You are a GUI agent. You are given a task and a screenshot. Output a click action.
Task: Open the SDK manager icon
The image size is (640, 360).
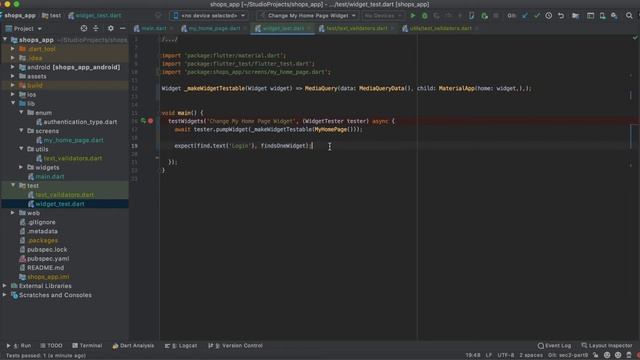614,16
